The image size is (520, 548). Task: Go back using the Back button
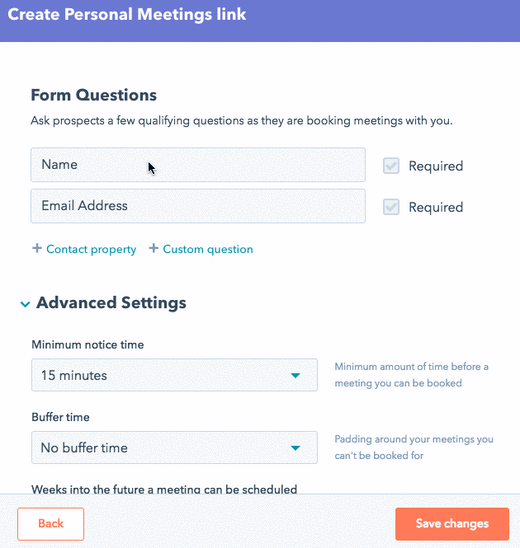click(x=51, y=524)
